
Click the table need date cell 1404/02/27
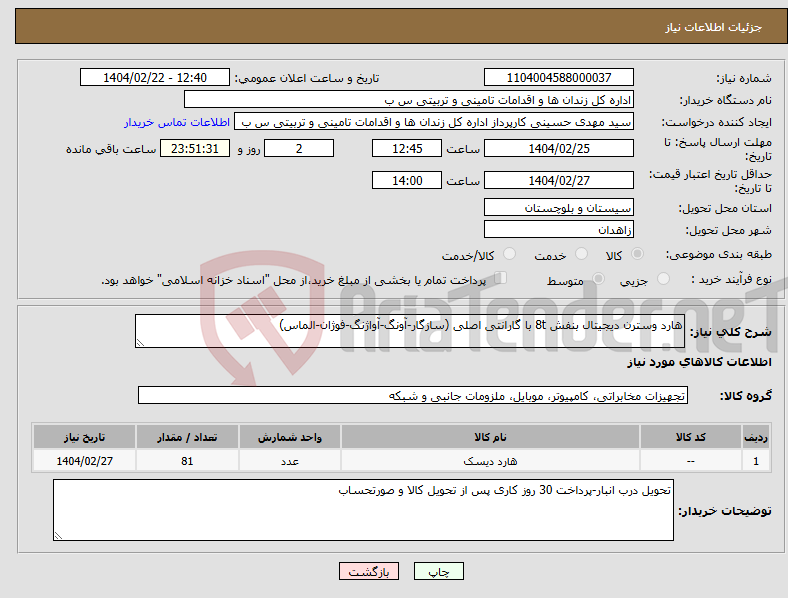click(x=84, y=461)
